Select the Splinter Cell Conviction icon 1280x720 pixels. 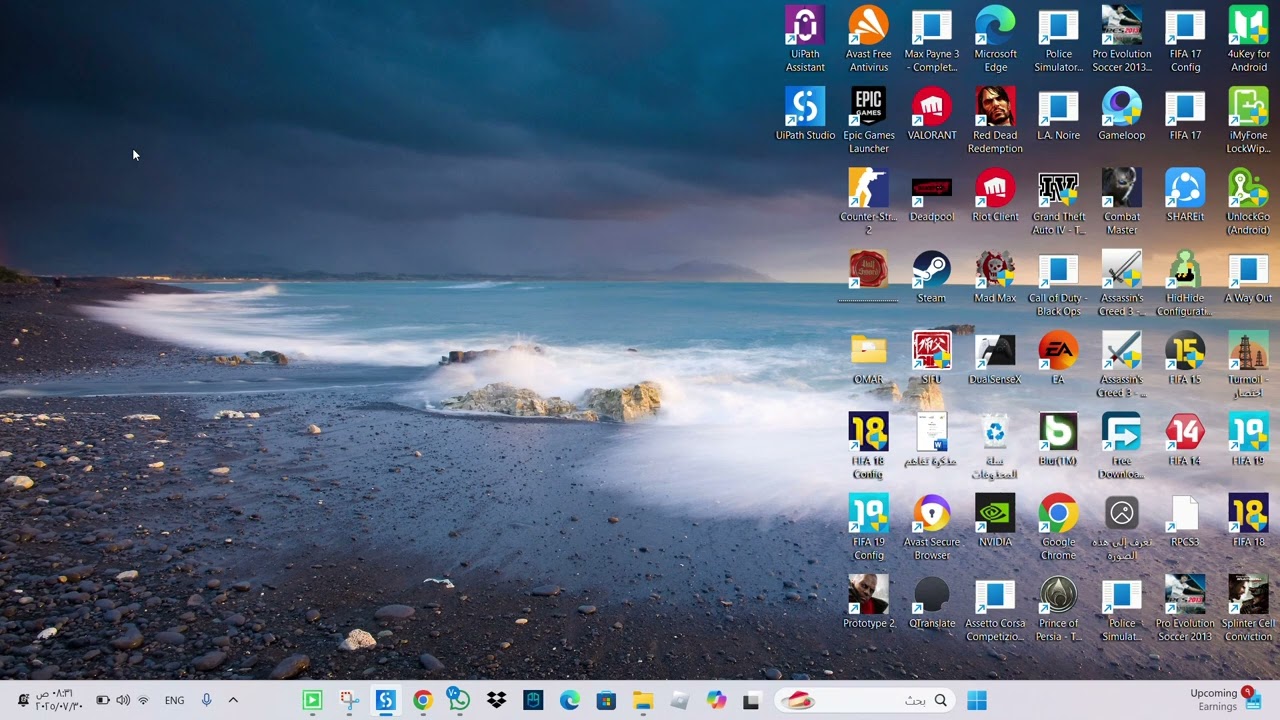click(x=1248, y=610)
